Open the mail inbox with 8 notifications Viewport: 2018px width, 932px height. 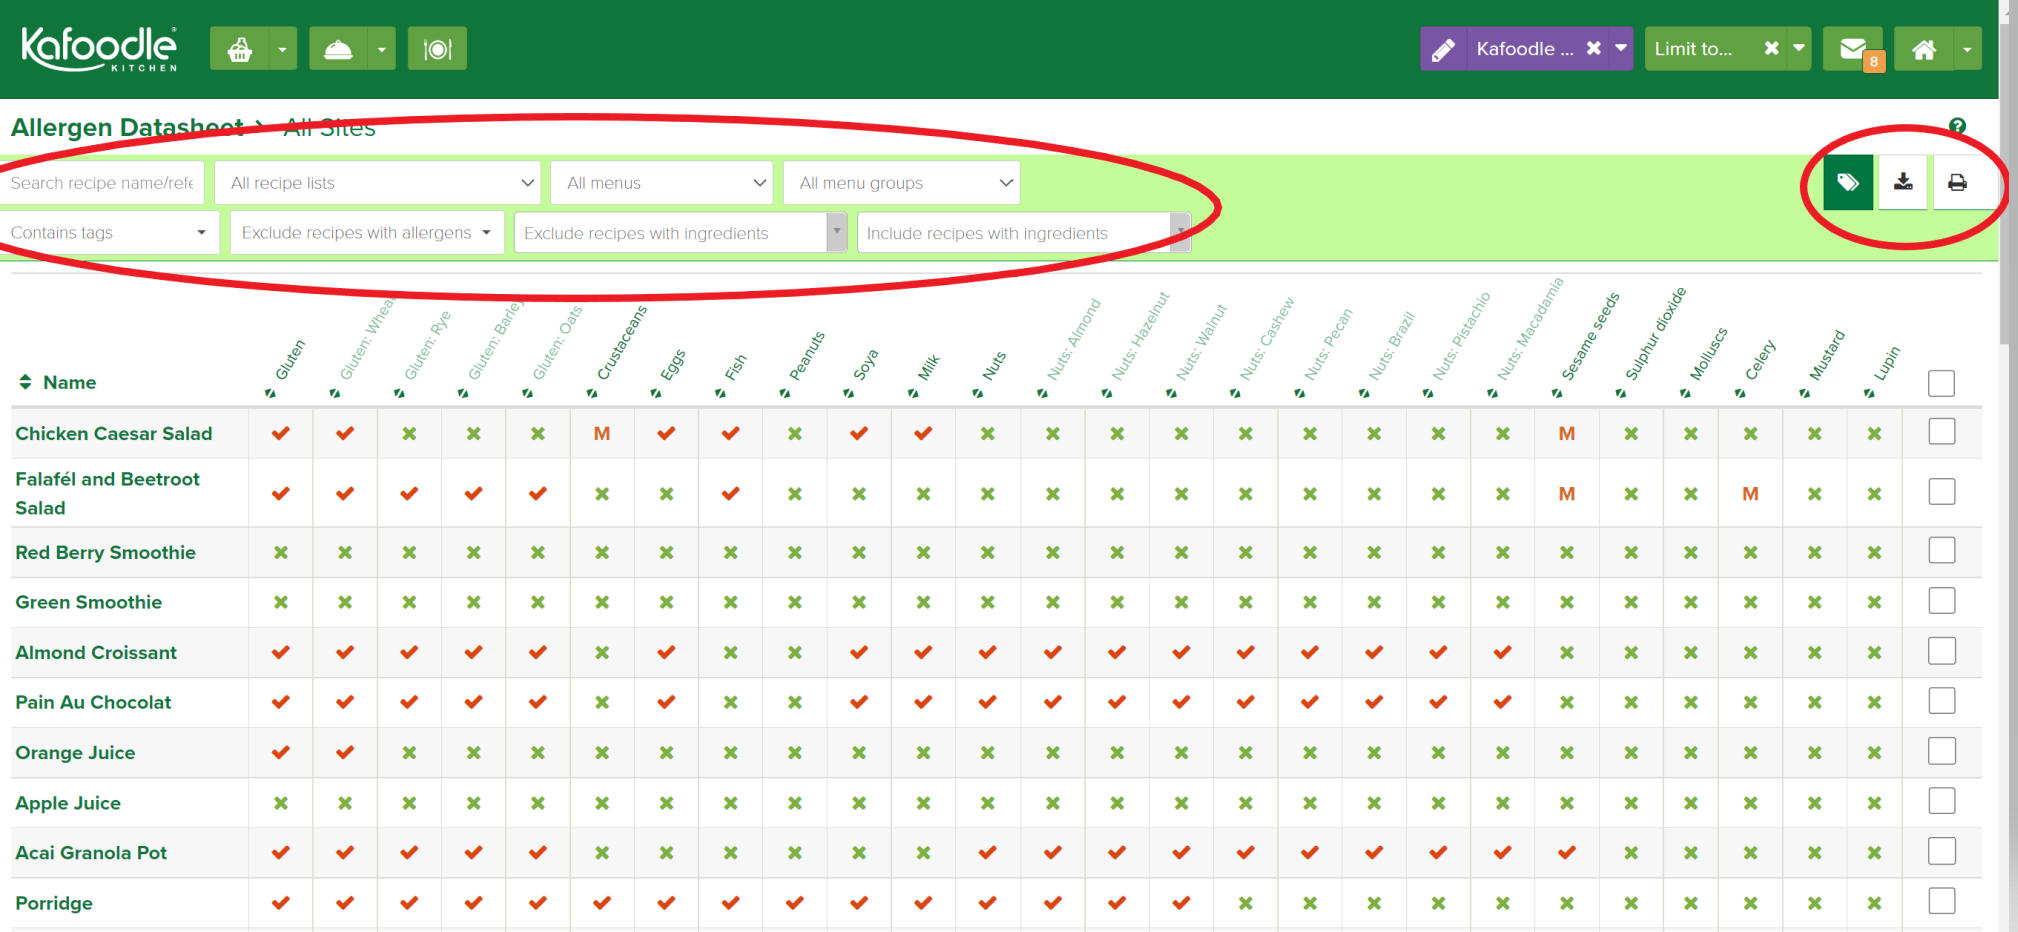tap(1853, 49)
